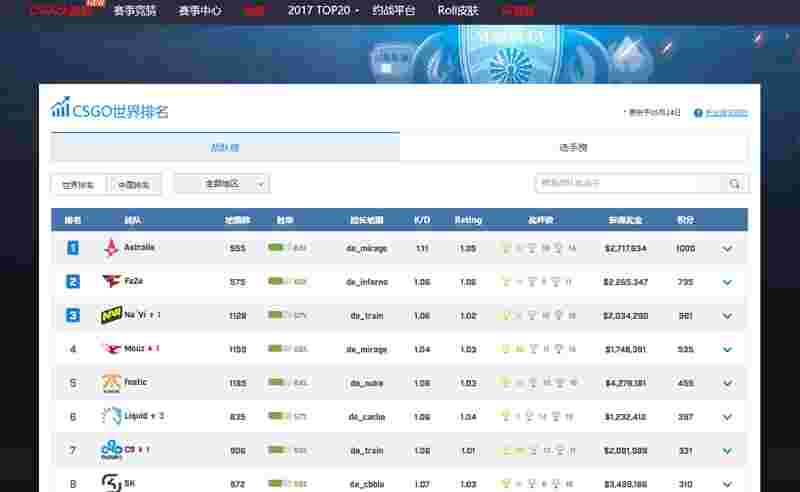Open the Roll皮肤 nav item
The height and width of the screenshot is (492, 800).
(458, 10)
